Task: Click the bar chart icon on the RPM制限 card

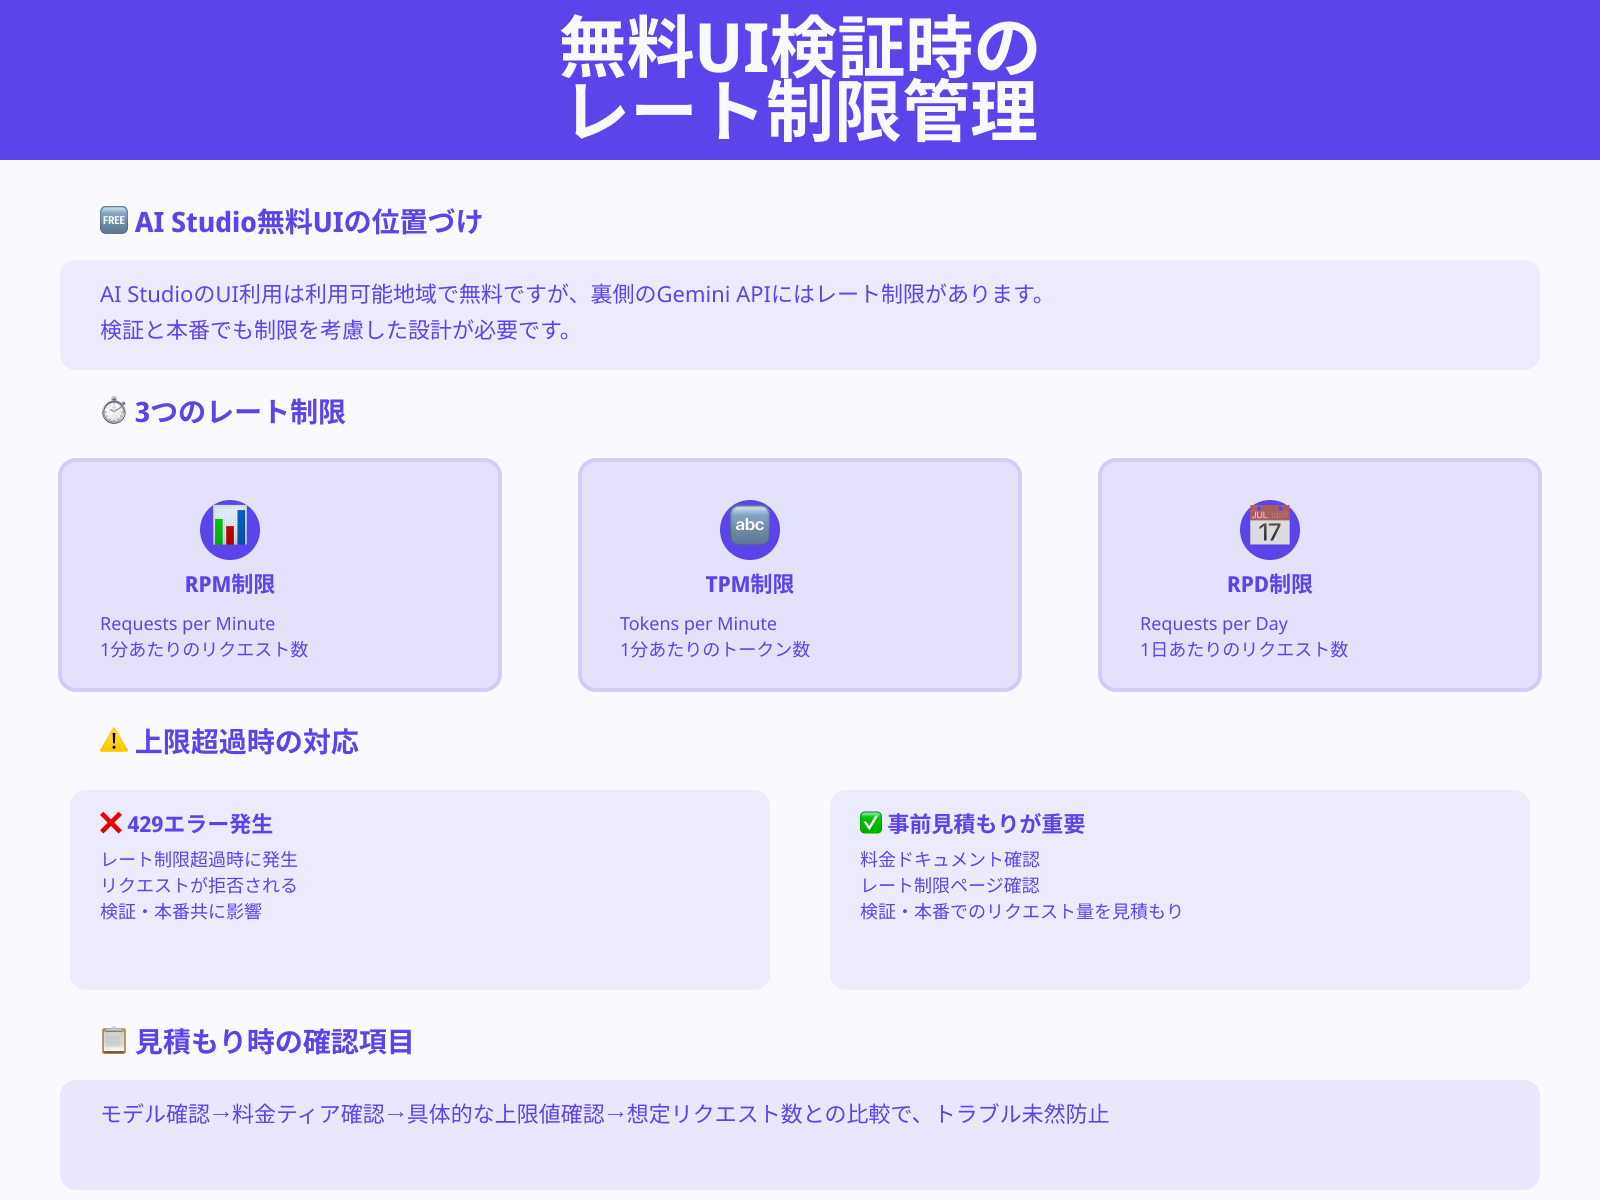Action: pos(229,530)
